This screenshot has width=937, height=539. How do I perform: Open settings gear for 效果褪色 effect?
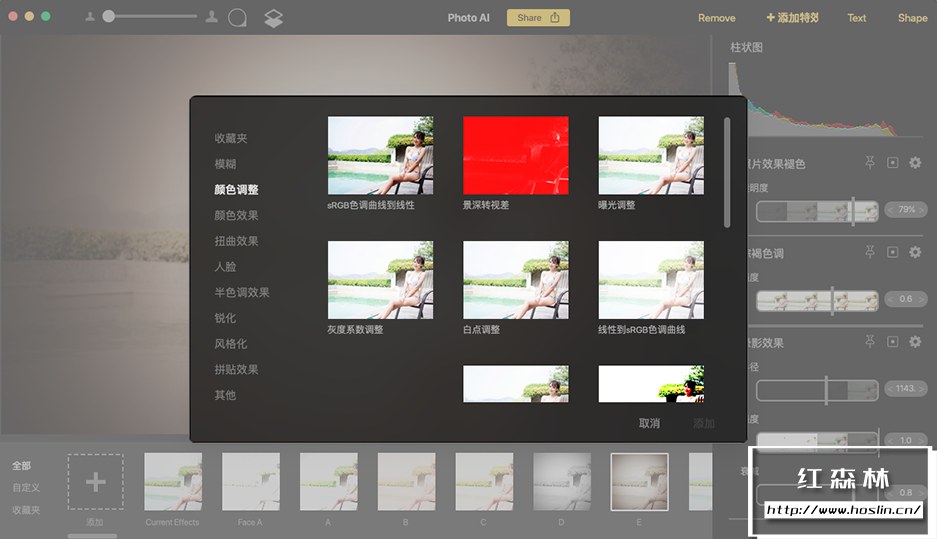[x=915, y=163]
